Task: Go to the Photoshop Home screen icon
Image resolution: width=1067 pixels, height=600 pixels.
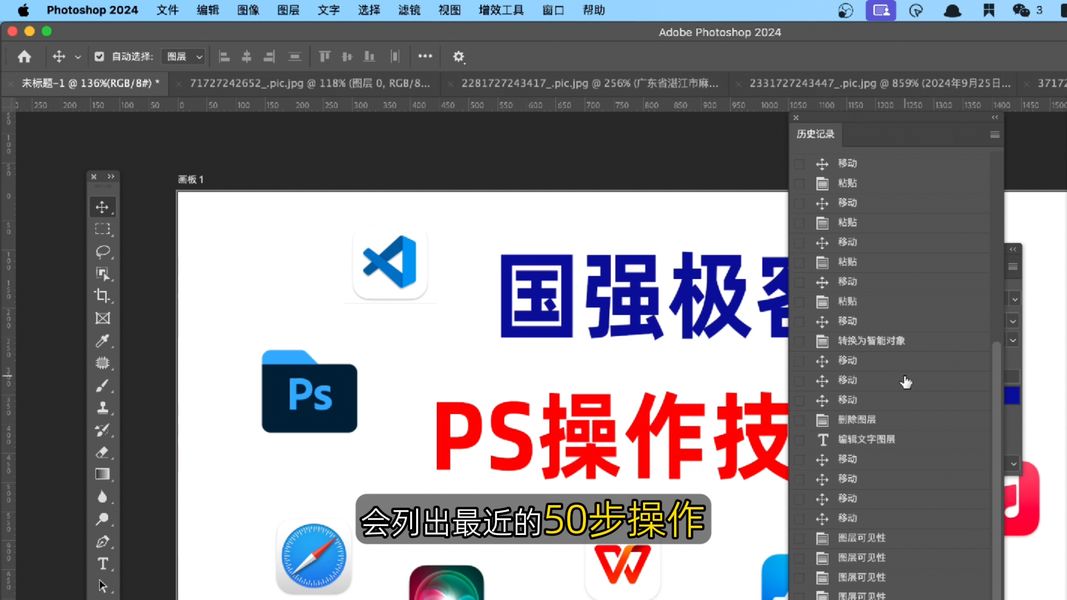Action: (24, 56)
